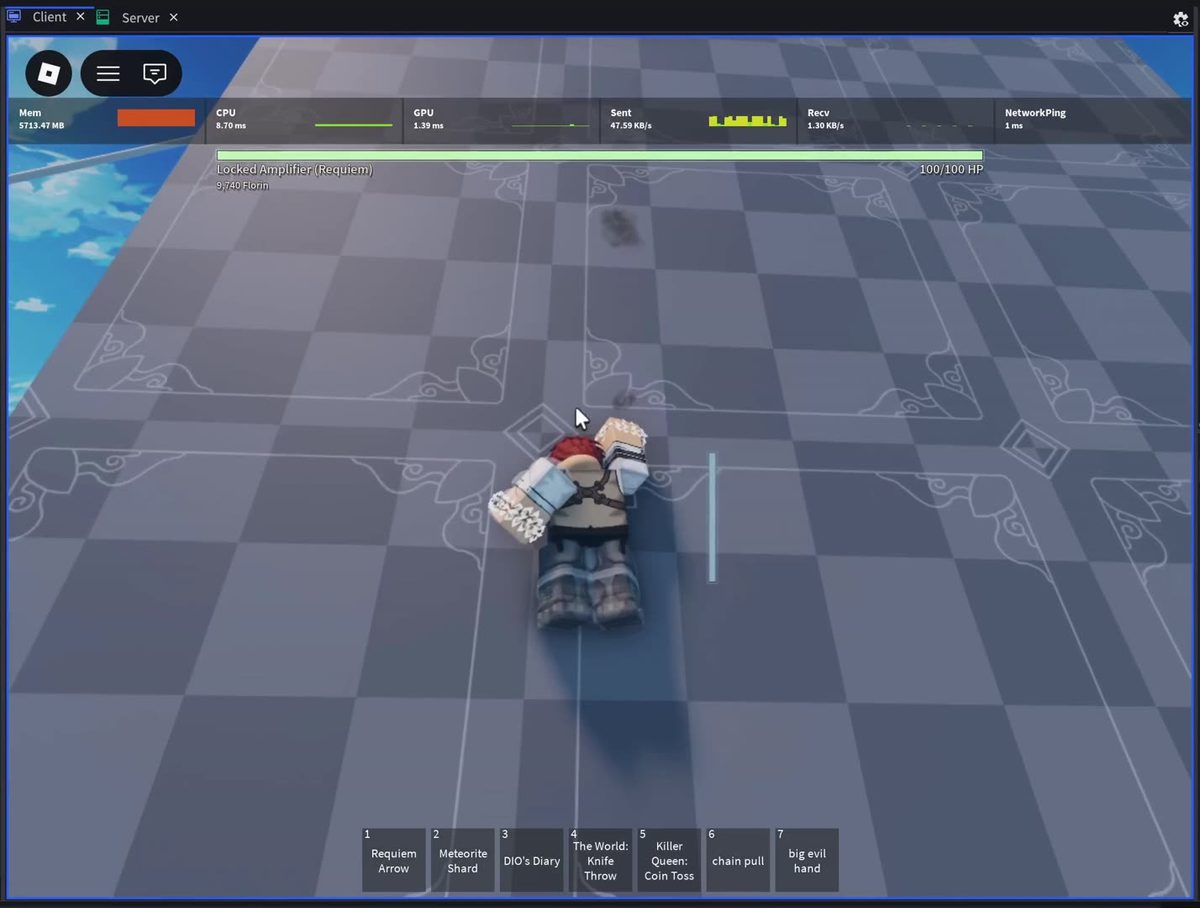Click the green health bar
This screenshot has height=908, width=1200.
tap(600, 155)
